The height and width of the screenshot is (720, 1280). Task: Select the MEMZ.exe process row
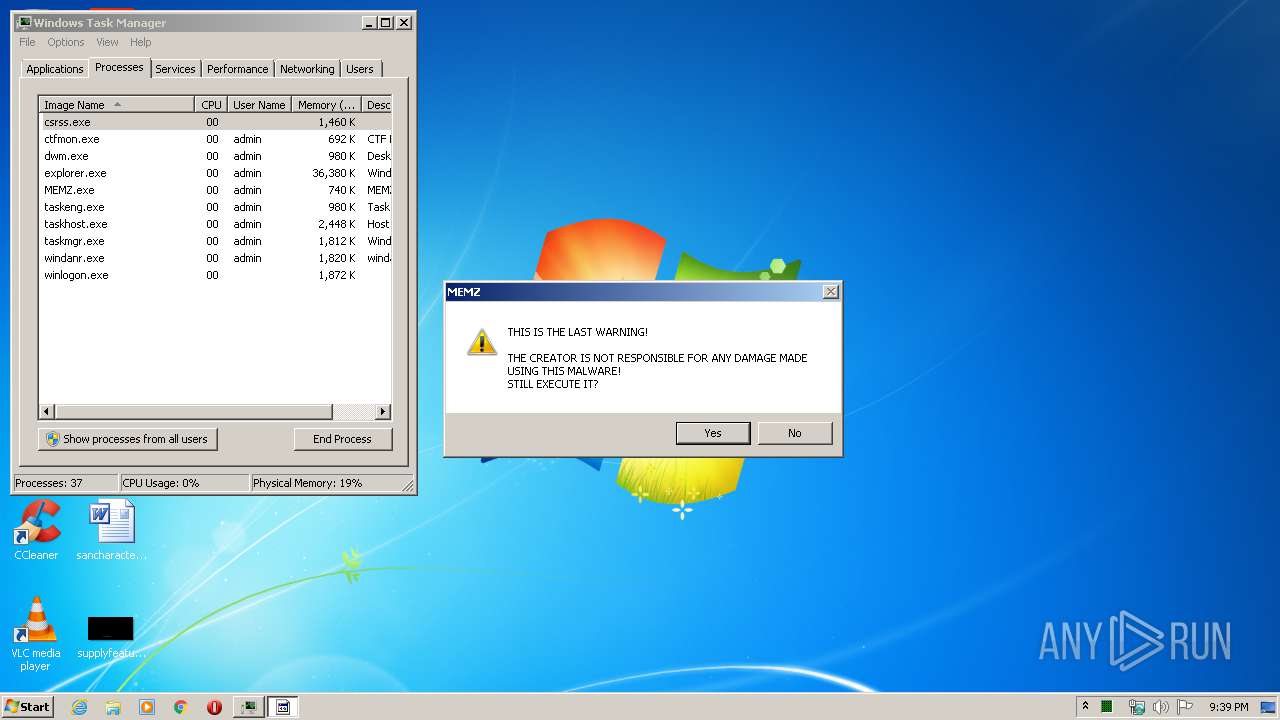coord(215,190)
